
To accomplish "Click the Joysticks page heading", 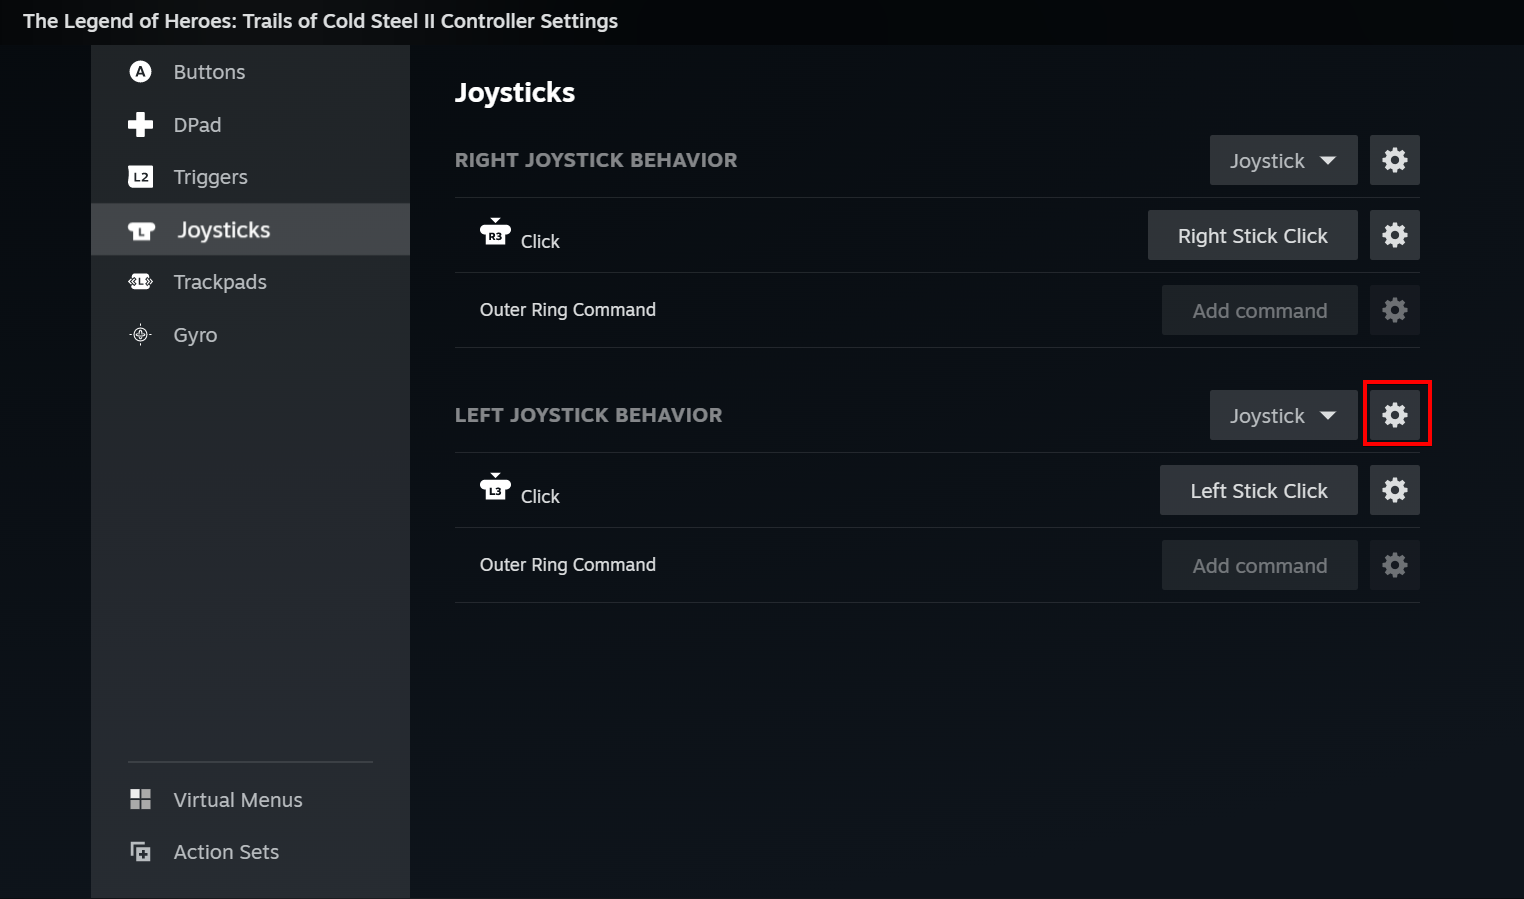I will point(515,93).
